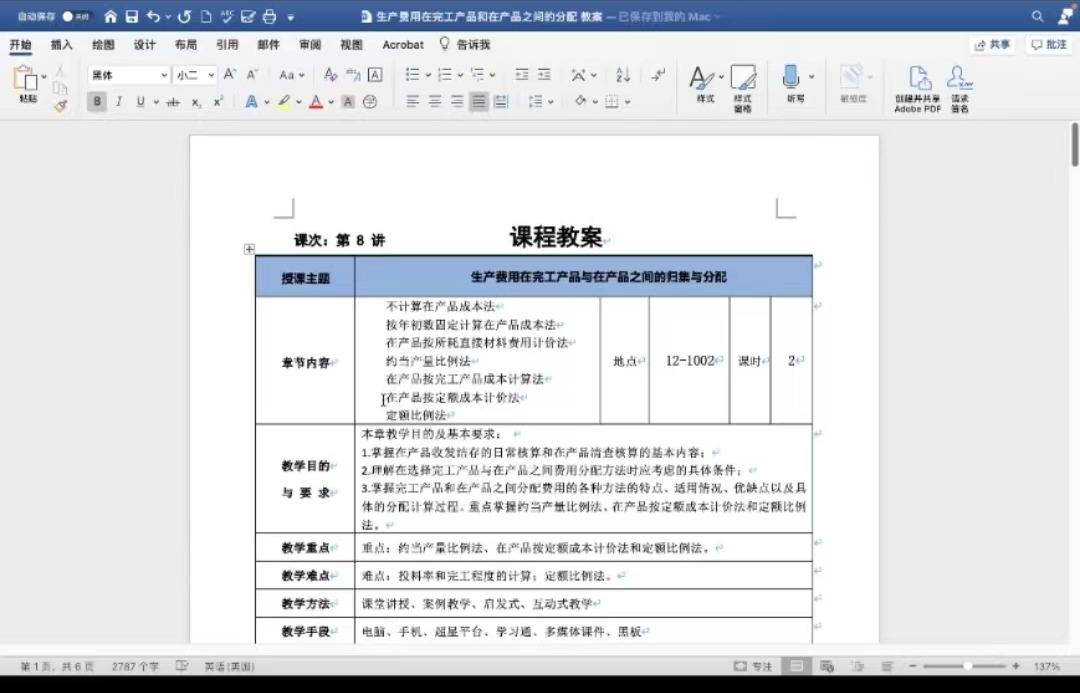Click the 批注 (Comments) button

click(1049, 45)
